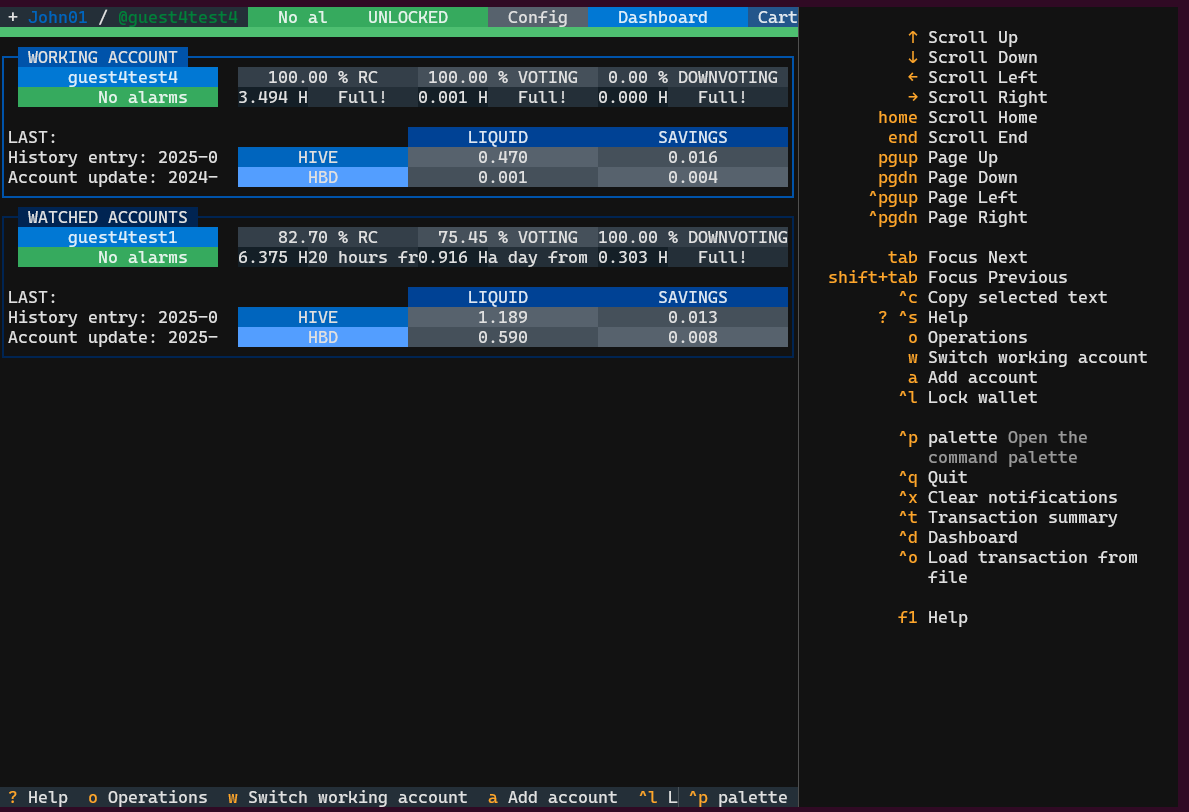
Task: Open guest4test1 watched account button
Action: click(118, 237)
